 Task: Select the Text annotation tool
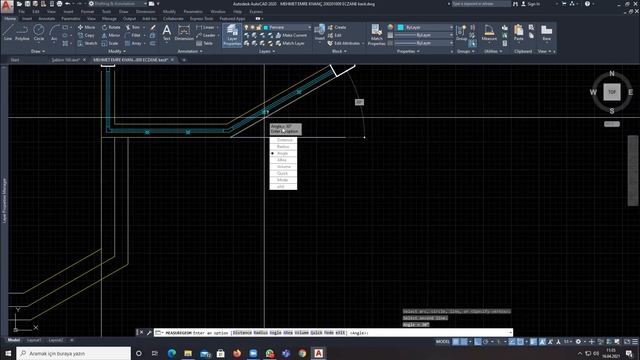click(167, 32)
